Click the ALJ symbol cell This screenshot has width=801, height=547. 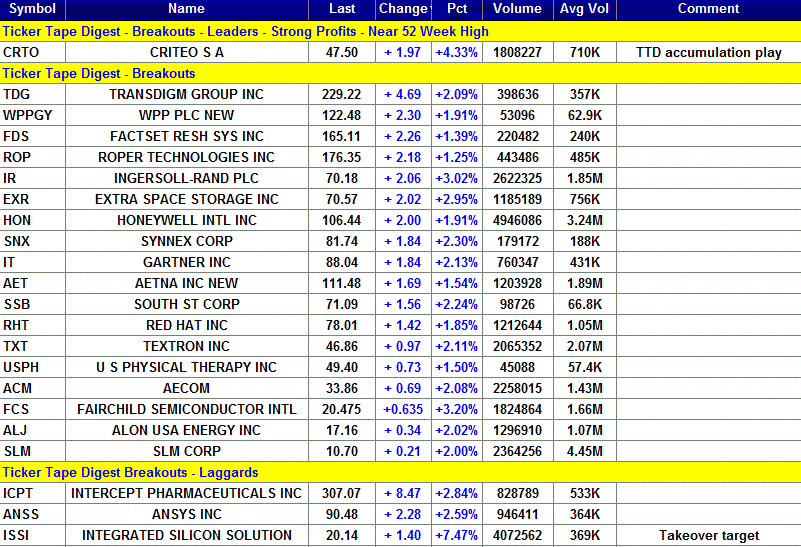[x=32, y=430]
